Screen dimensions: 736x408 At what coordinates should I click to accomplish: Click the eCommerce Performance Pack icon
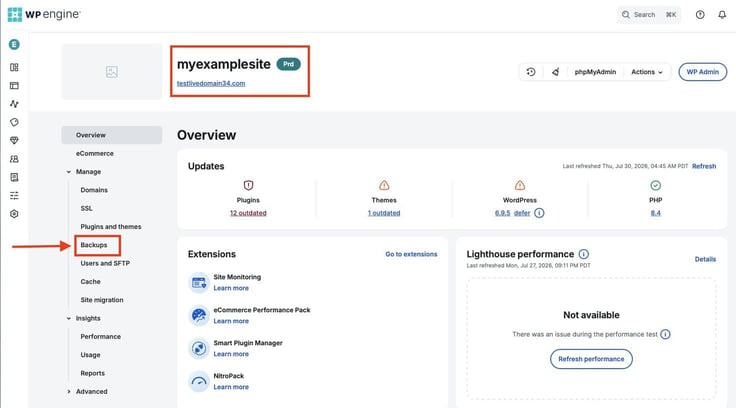point(199,316)
